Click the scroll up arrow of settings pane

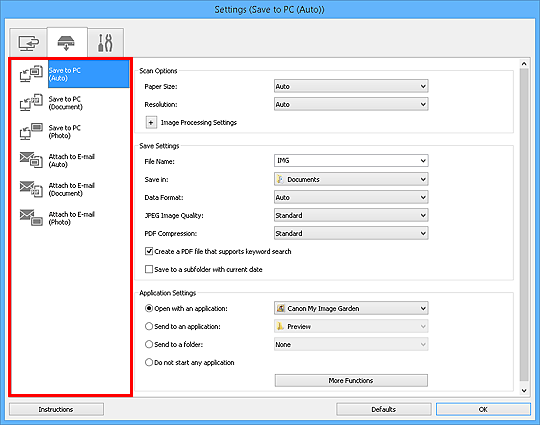pos(524,64)
